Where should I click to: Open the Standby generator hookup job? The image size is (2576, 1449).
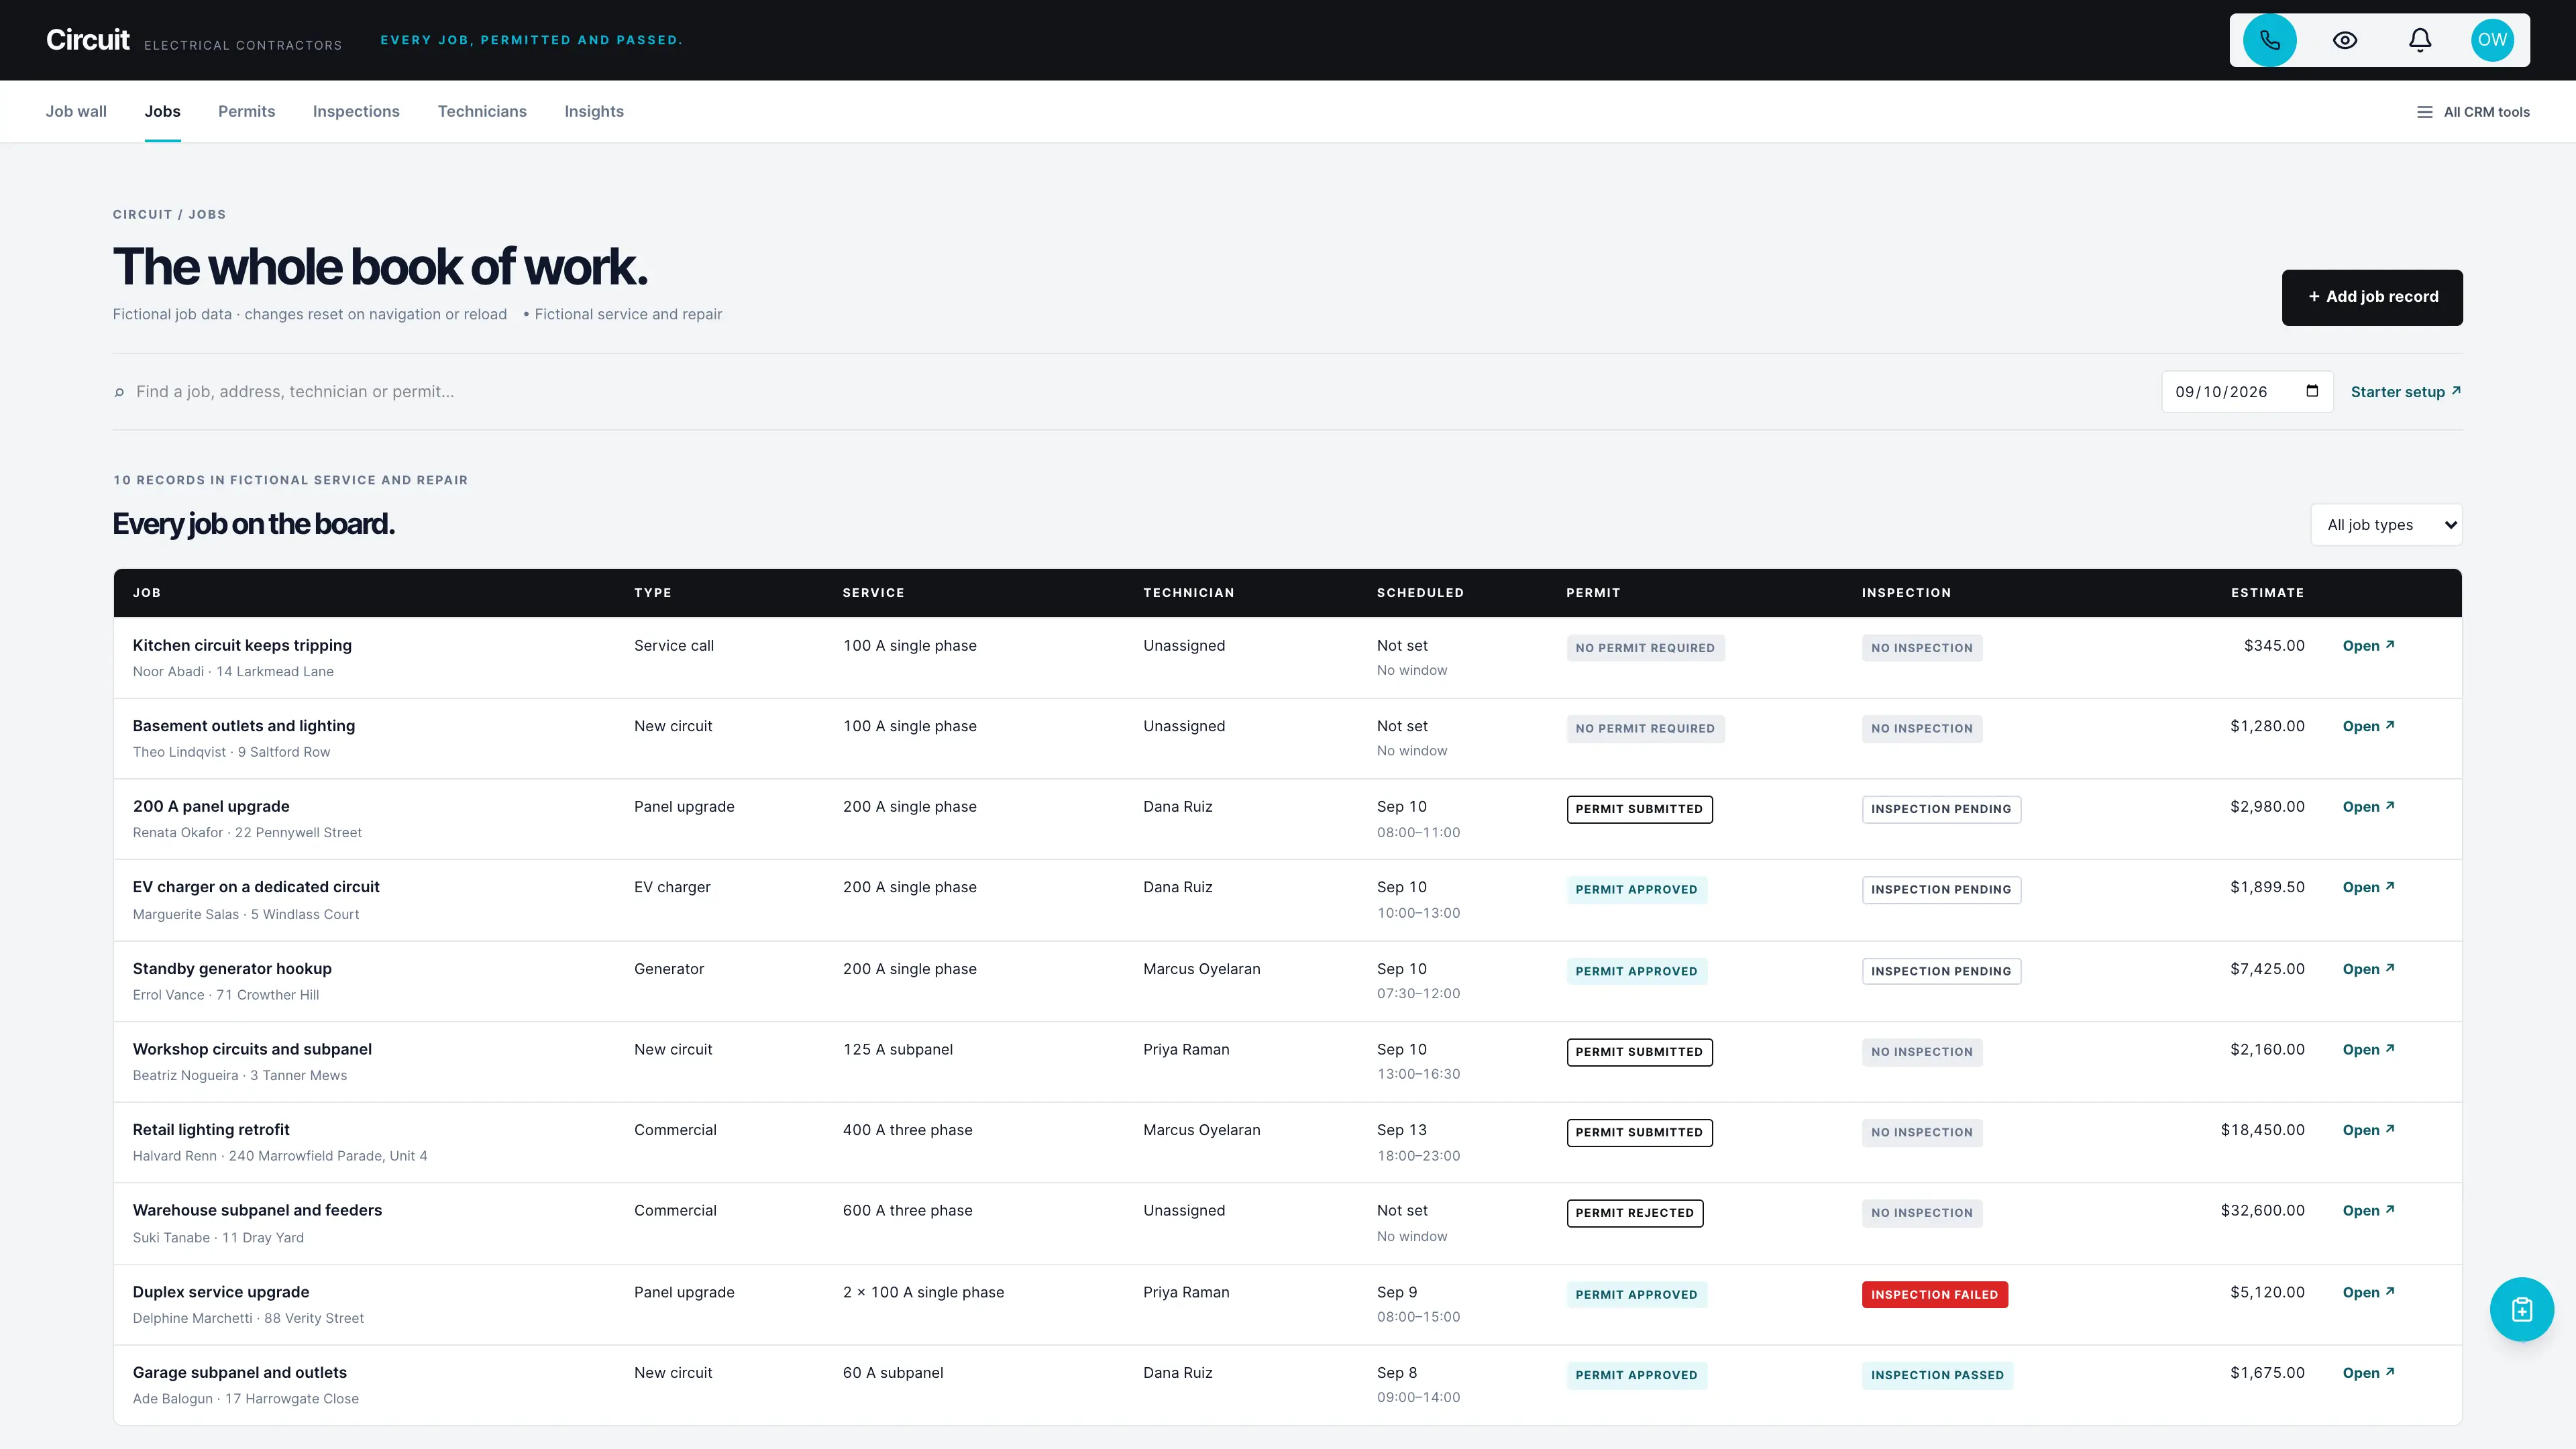click(x=2368, y=970)
